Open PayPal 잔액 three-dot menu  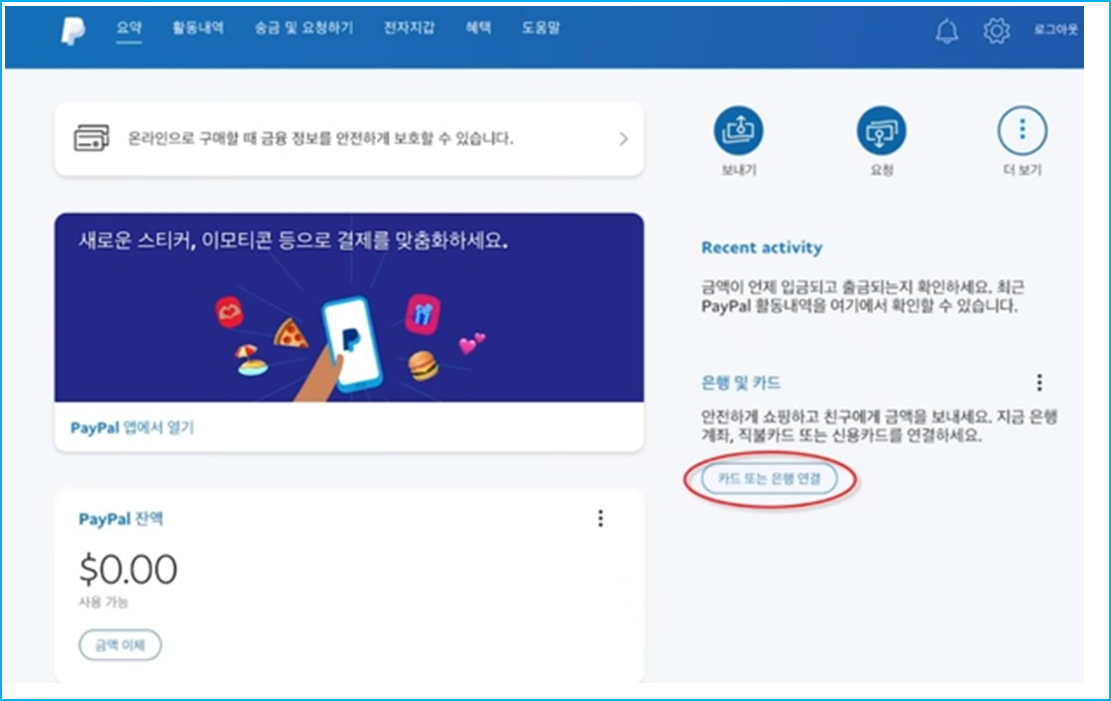tap(601, 518)
